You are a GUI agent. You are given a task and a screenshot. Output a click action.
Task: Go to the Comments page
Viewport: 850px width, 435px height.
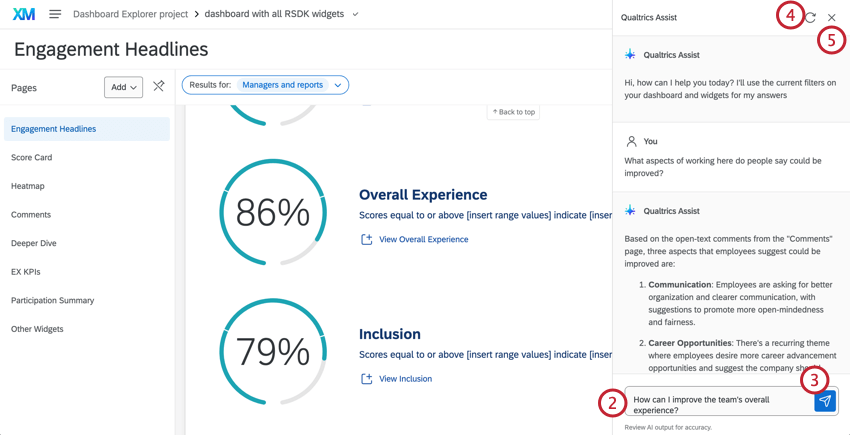coord(31,214)
